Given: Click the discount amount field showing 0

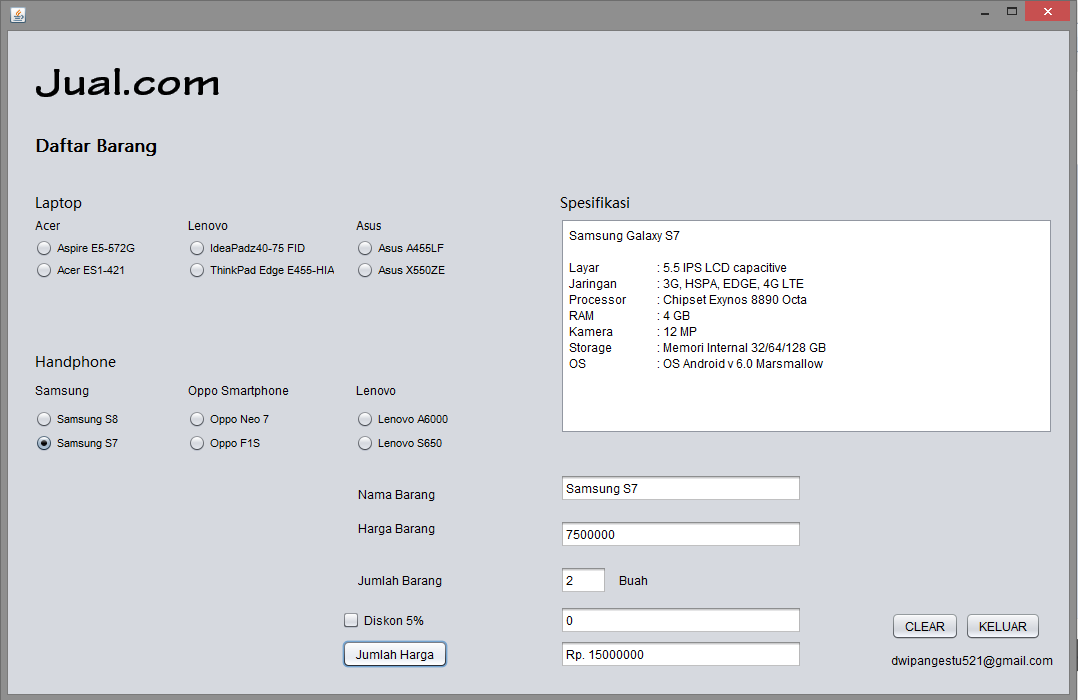Looking at the screenshot, I should click(681, 620).
